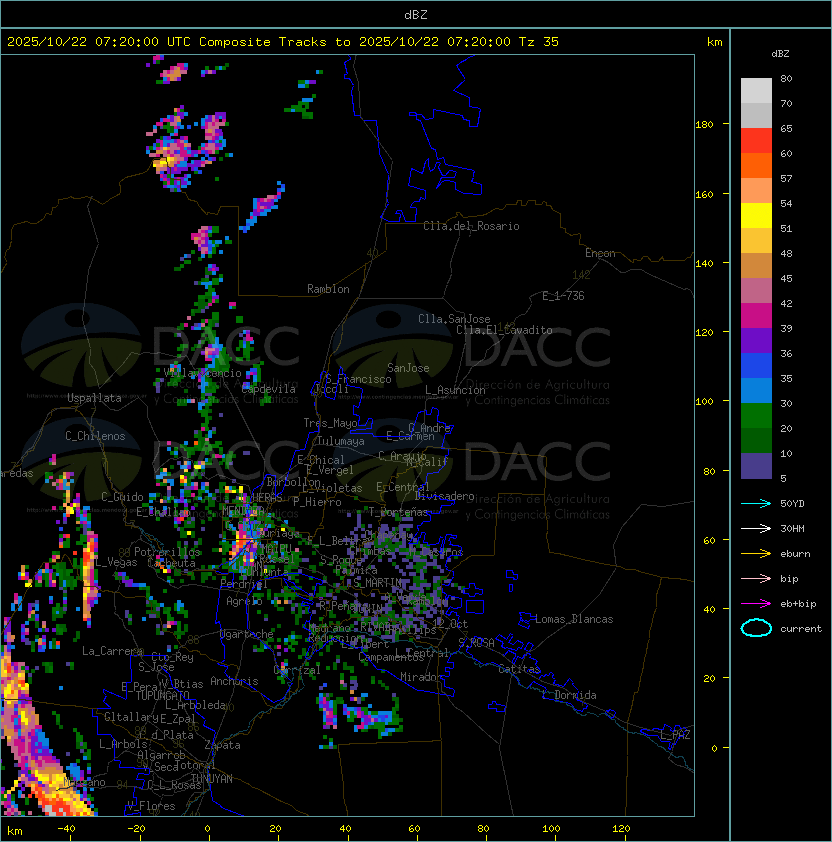Image resolution: width=832 pixels, height=842 pixels.
Task: Click the S_MARTIN map label
Action: coord(378,583)
